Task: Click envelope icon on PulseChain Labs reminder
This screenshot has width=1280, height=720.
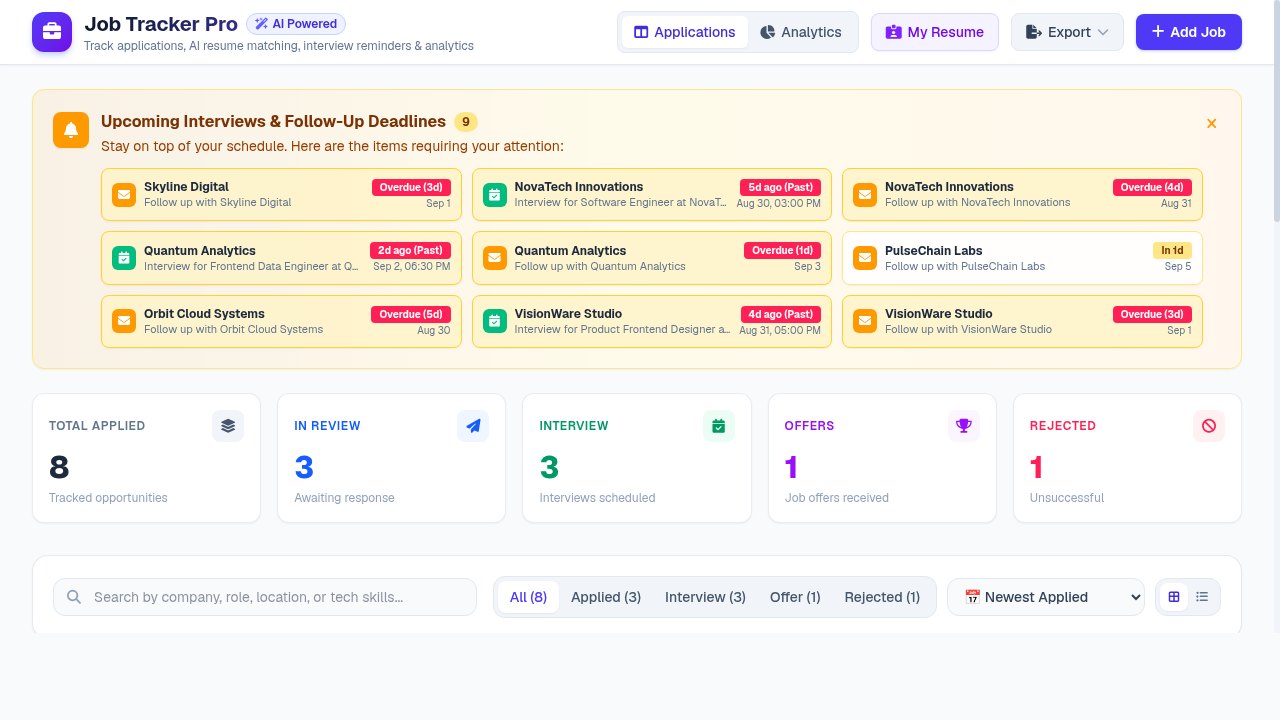Action: 865,258
